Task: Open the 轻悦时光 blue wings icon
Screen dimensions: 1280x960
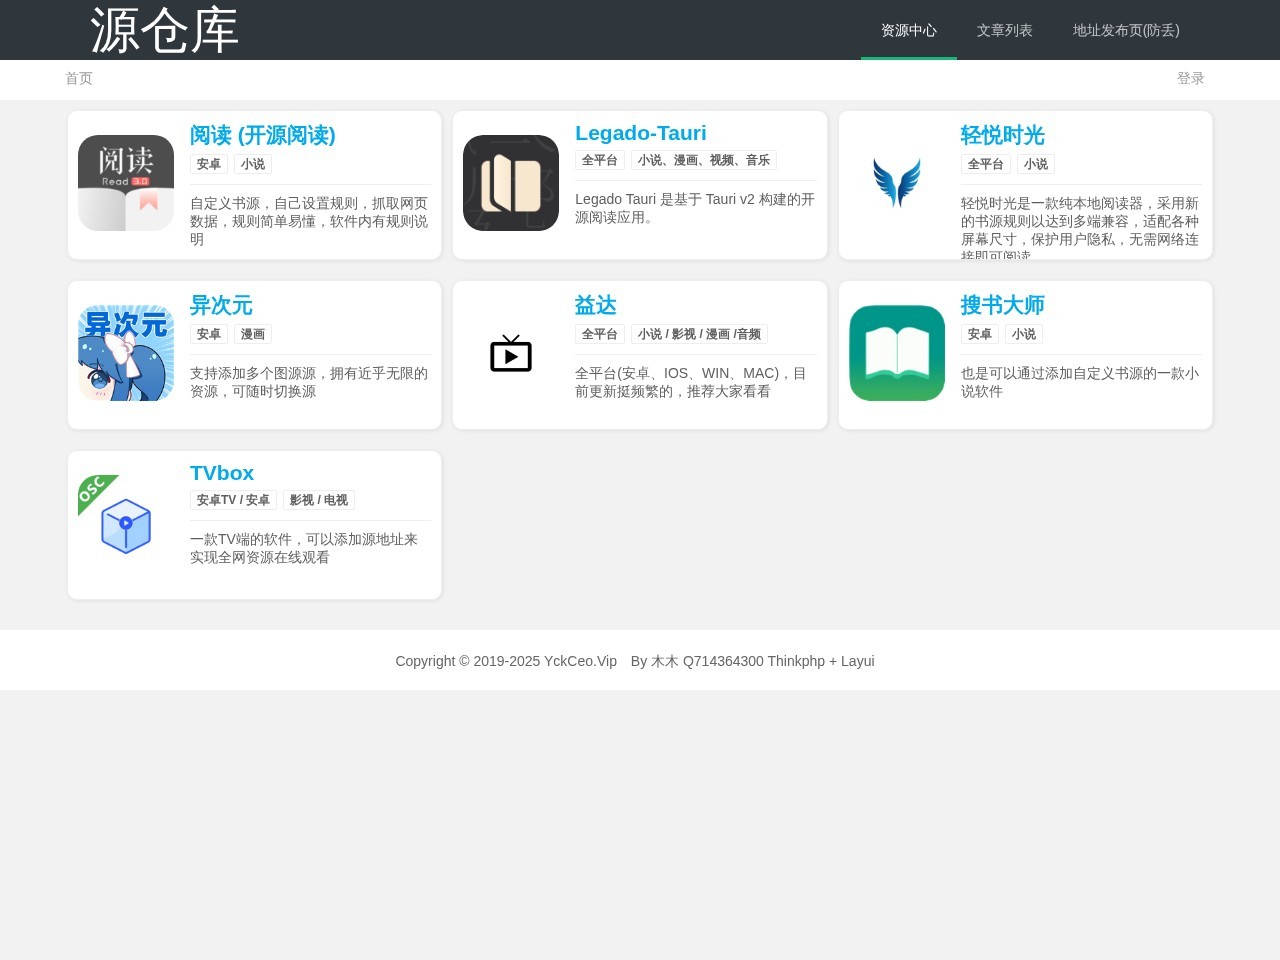Action: point(897,183)
